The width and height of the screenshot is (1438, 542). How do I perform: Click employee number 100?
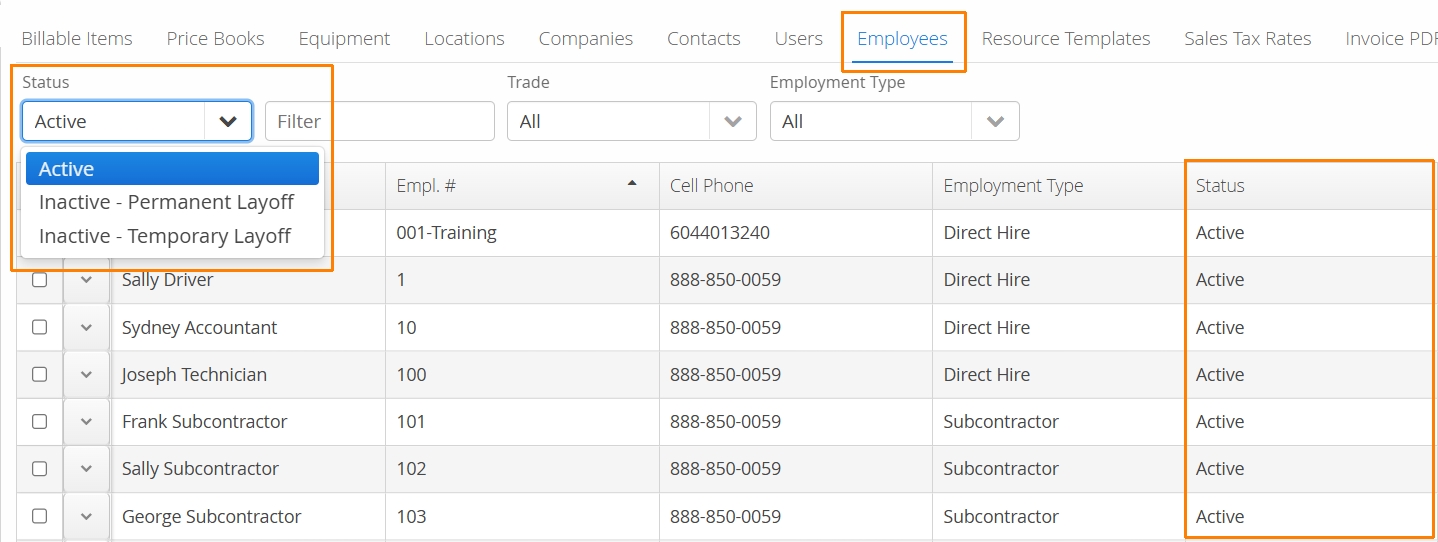click(x=411, y=375)
